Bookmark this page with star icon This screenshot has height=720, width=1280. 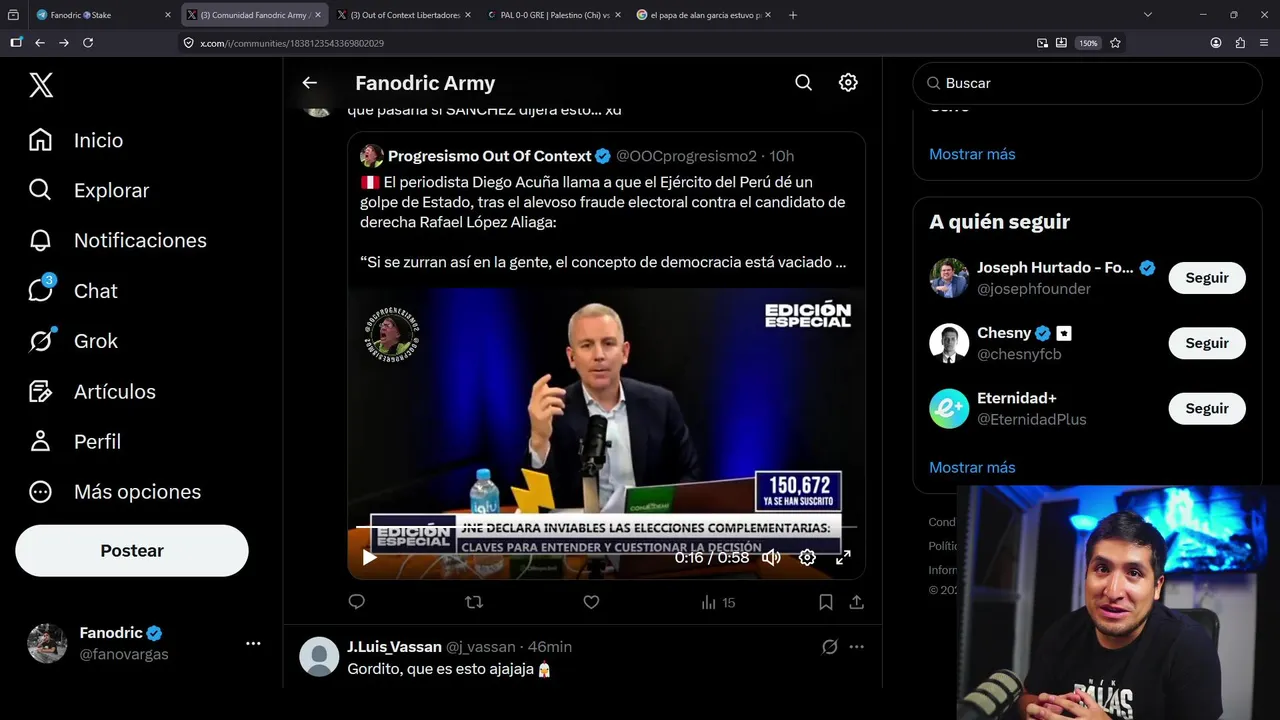click(x=1115, y=43)
